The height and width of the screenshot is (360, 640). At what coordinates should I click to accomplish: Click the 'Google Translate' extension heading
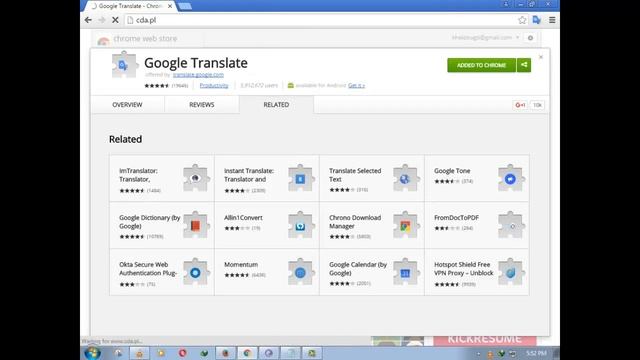click(x=196, y=63)
